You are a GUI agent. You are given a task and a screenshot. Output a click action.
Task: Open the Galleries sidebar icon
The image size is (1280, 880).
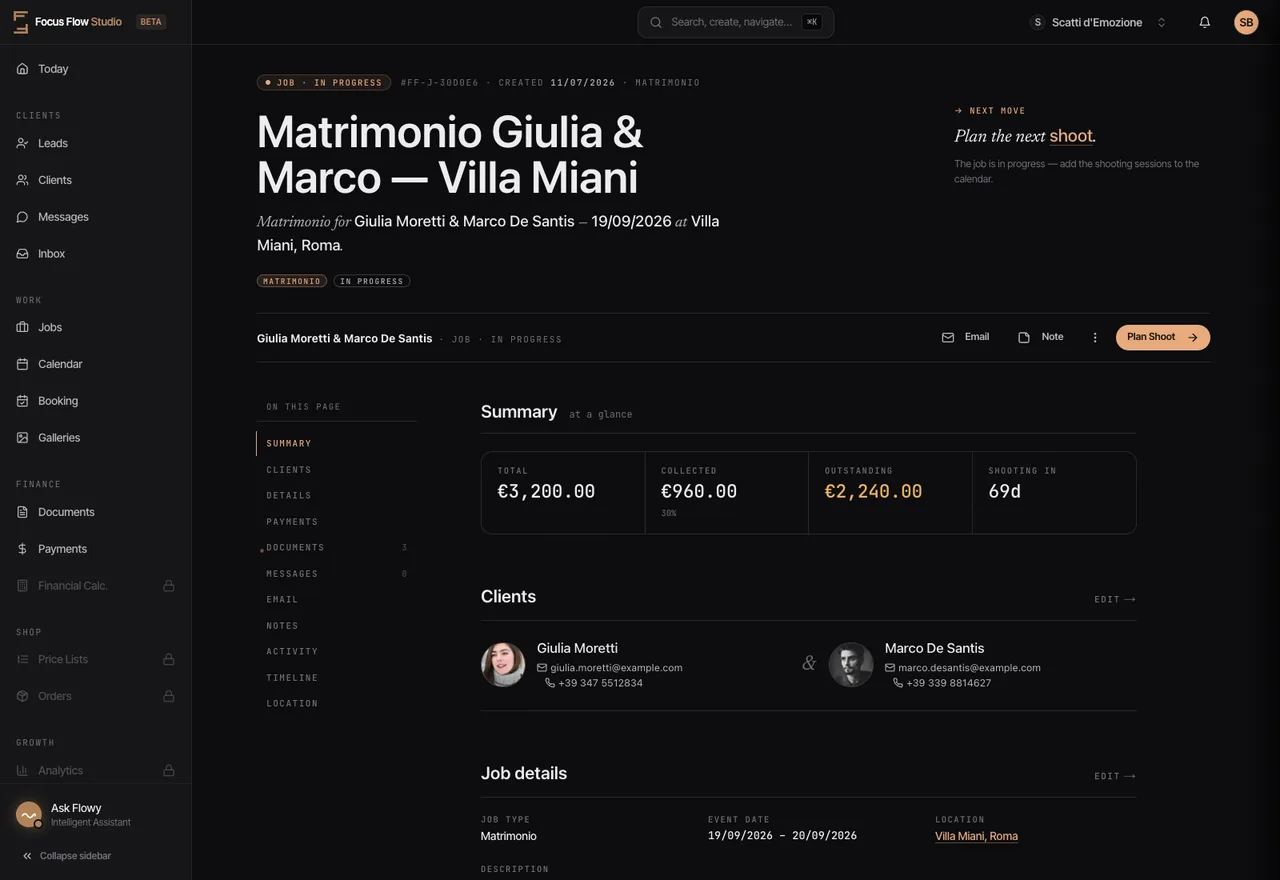[x=22, y=438]
